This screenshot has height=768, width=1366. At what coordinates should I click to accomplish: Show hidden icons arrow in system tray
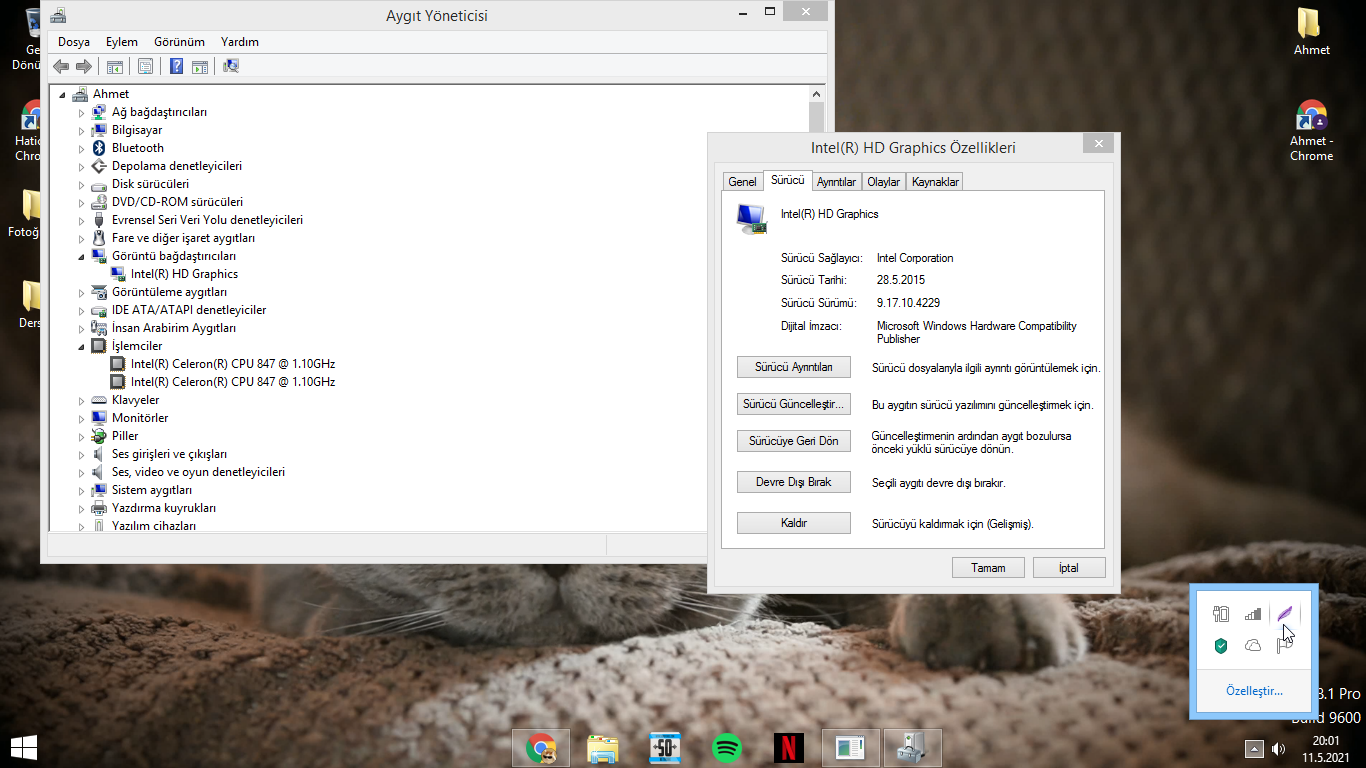(x=1254, y=748)
